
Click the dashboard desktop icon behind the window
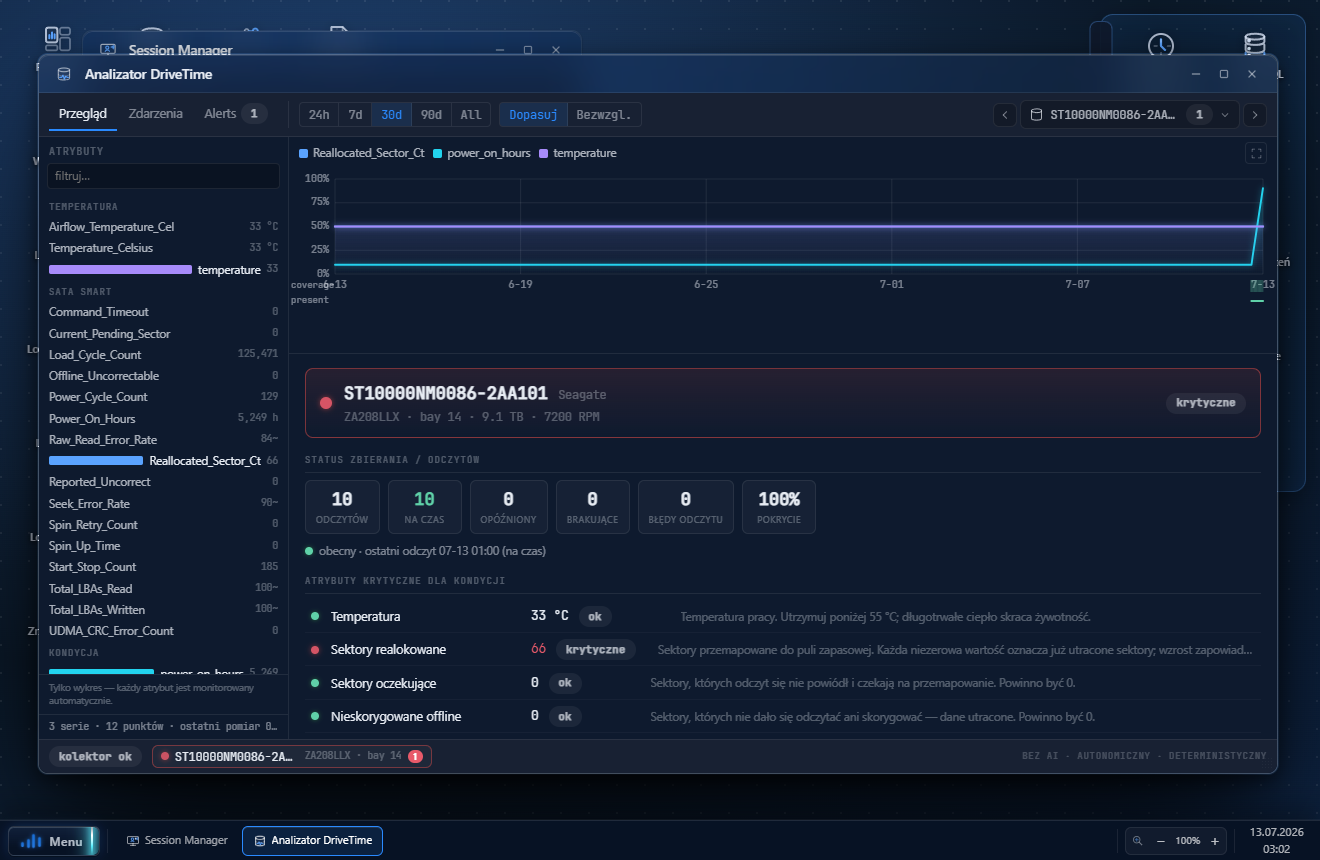coord(58,40)
